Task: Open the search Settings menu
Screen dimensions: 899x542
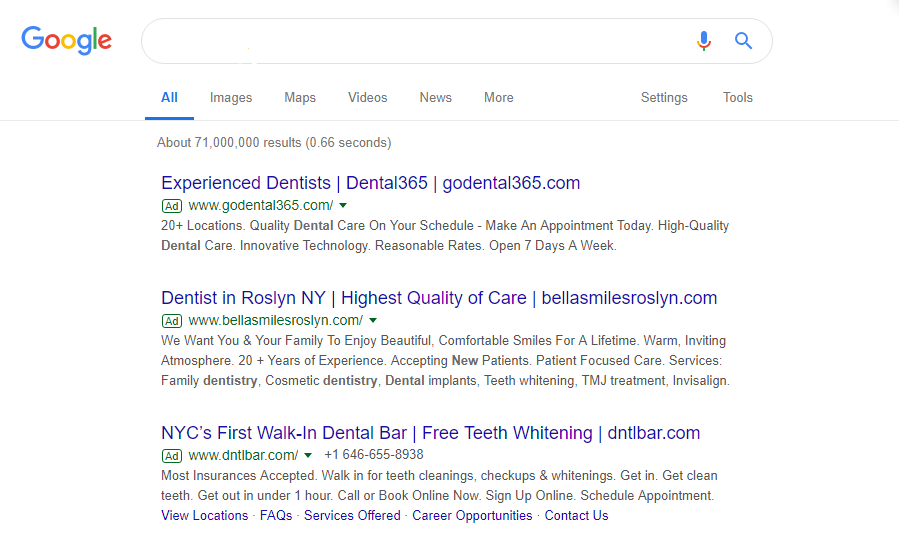Action: 664,98
